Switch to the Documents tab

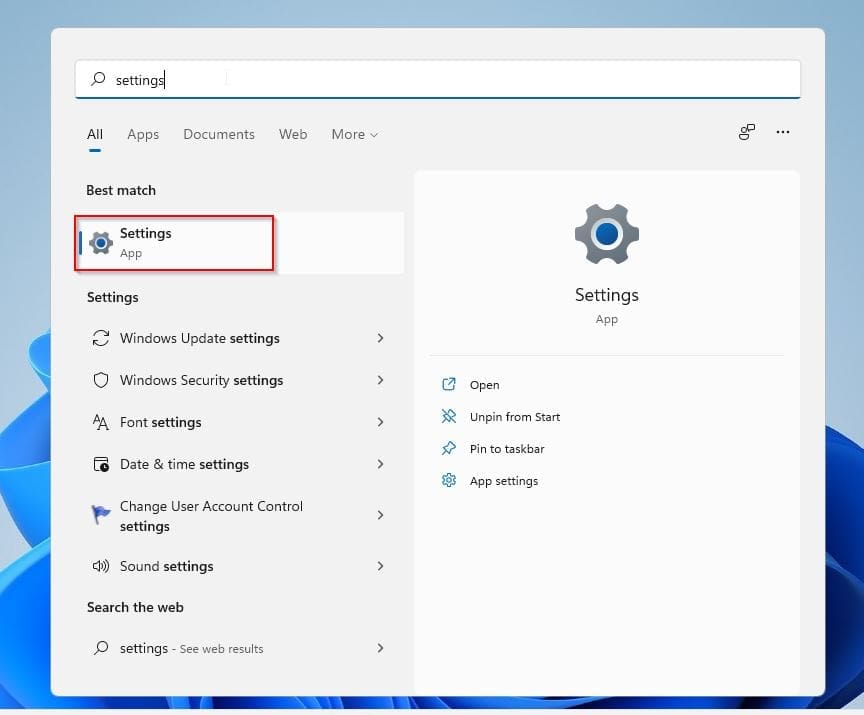tap(219, 134)
